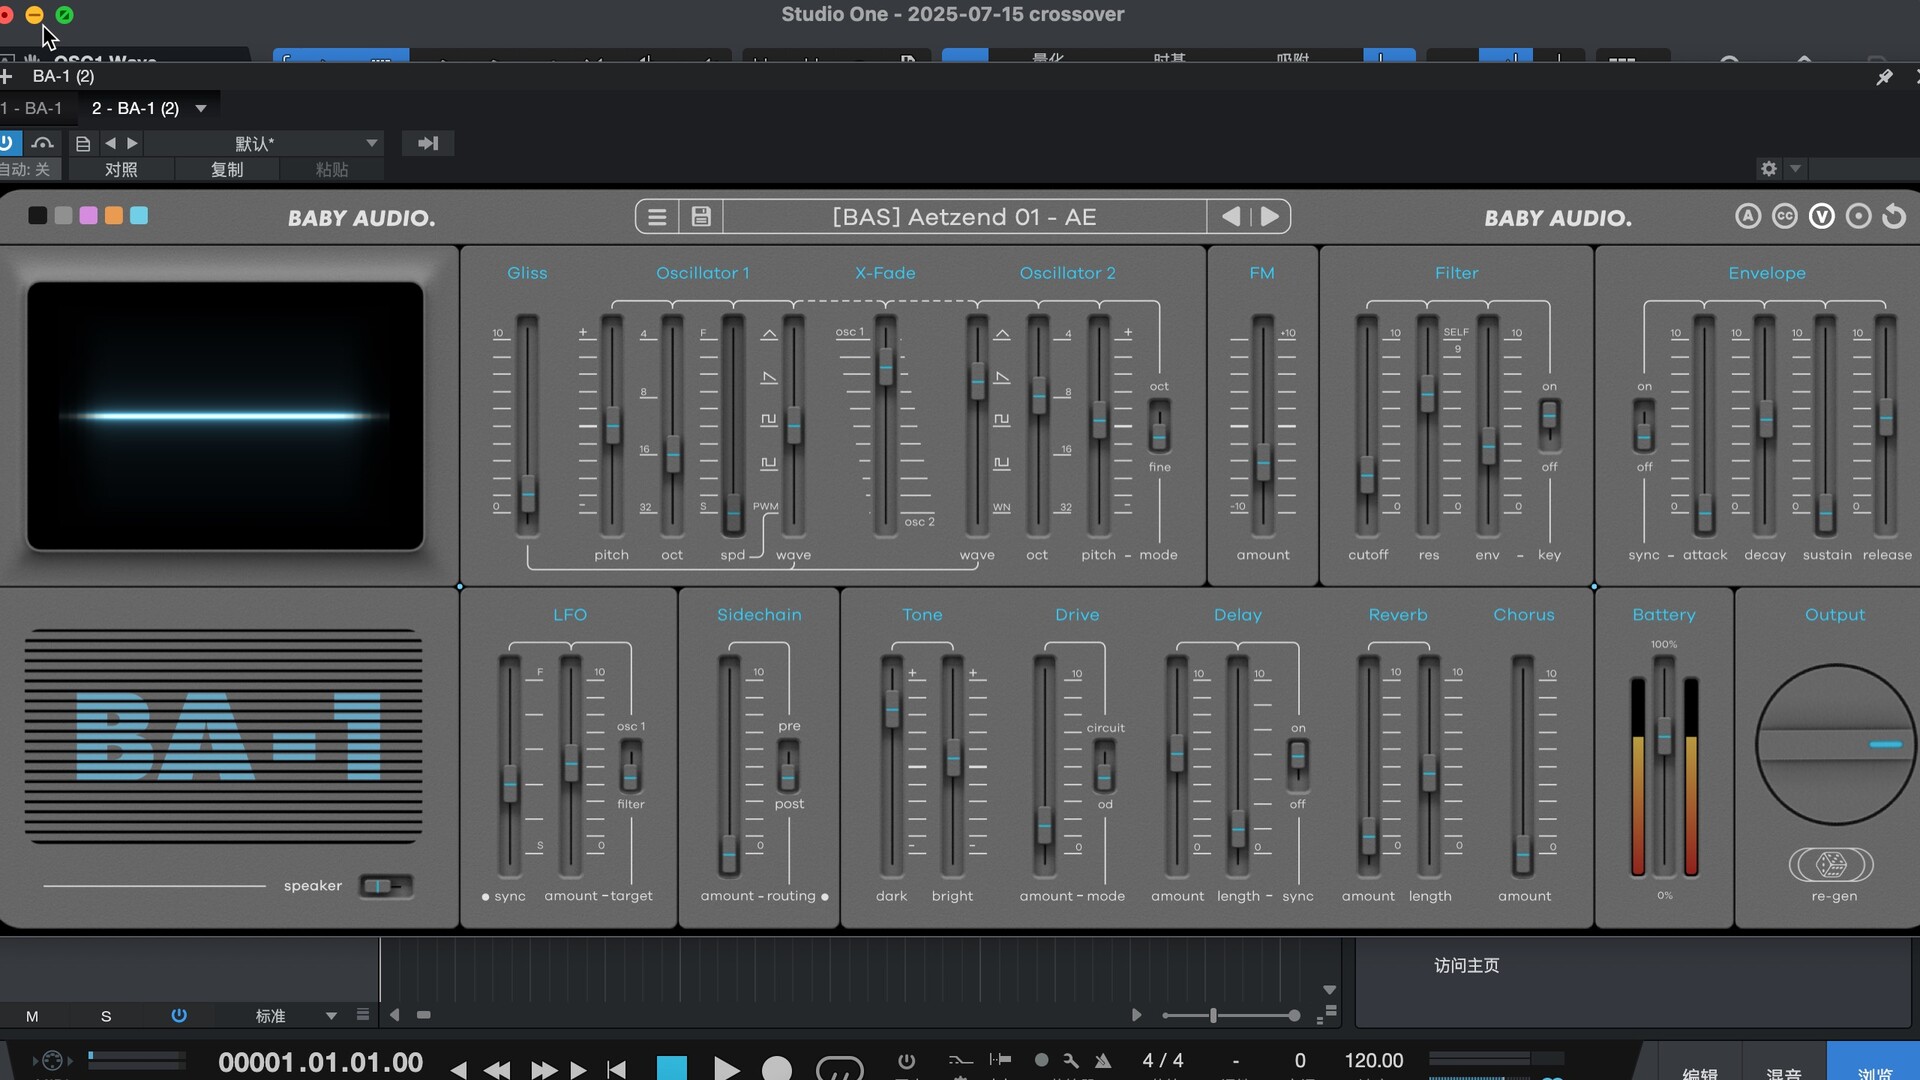
Task: Click the re-gen dice button
Action: tap(1831, 864)
